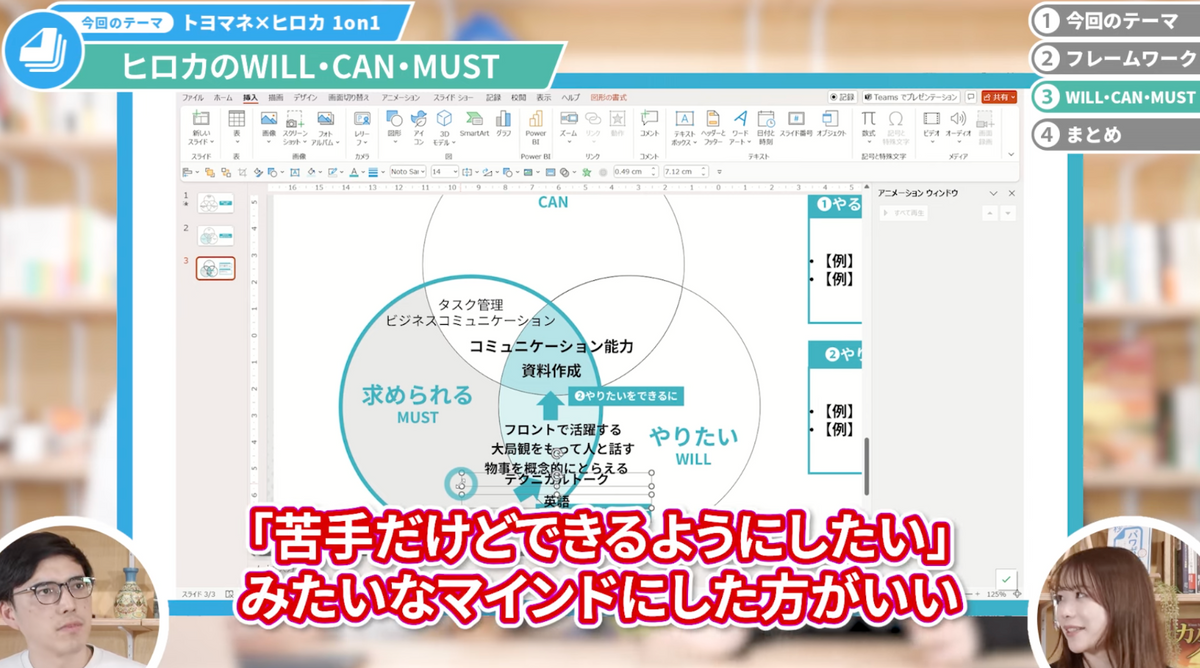Insert a chart with the グラフ icon

pyautogui.click(x=503, y=124)
